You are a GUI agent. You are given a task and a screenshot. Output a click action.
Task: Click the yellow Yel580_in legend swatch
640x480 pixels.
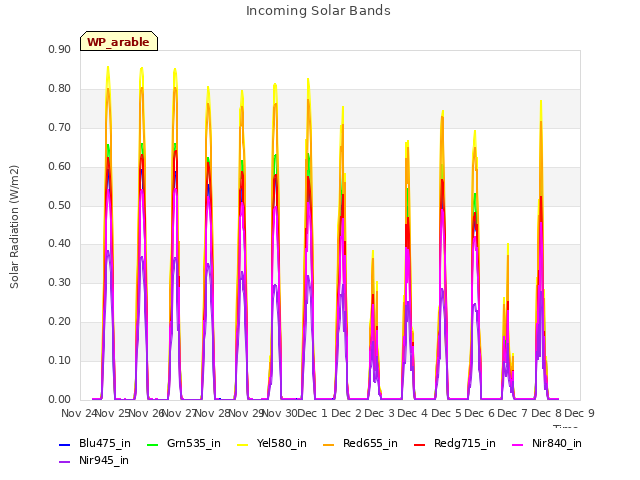point(242,444)
